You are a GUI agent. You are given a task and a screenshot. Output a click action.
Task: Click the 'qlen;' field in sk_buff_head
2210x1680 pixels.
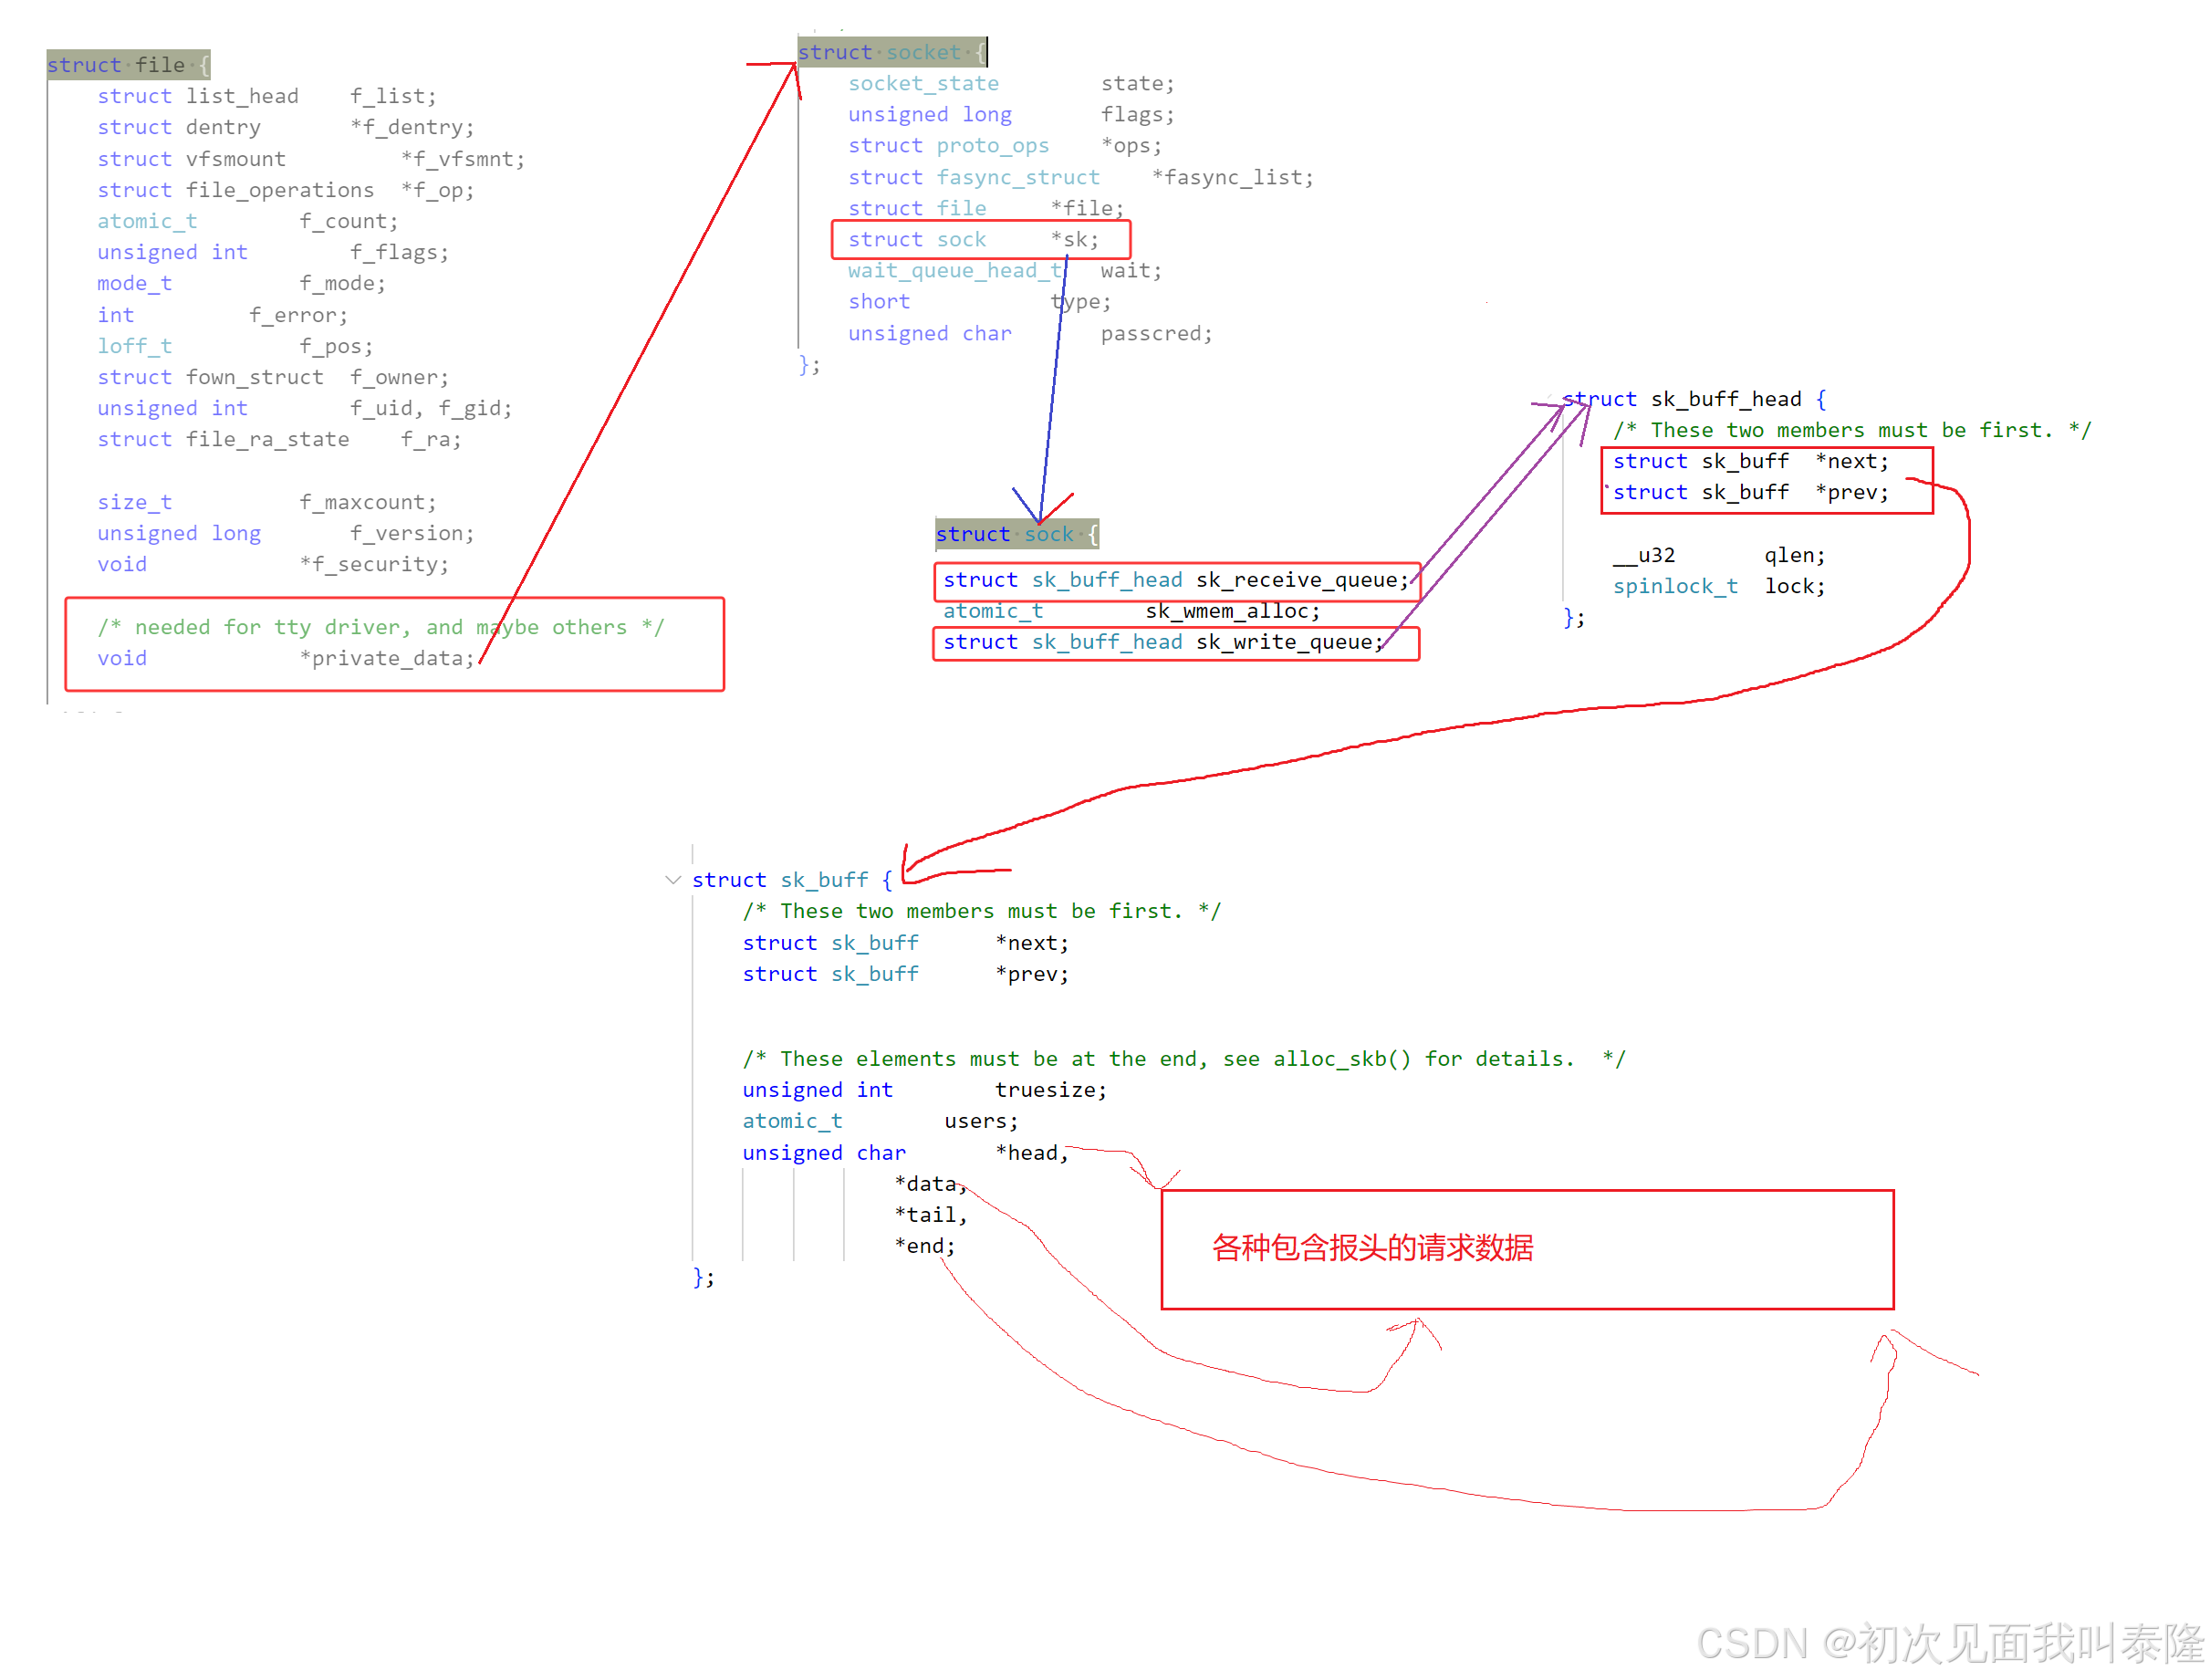[x=1793, y=555]
